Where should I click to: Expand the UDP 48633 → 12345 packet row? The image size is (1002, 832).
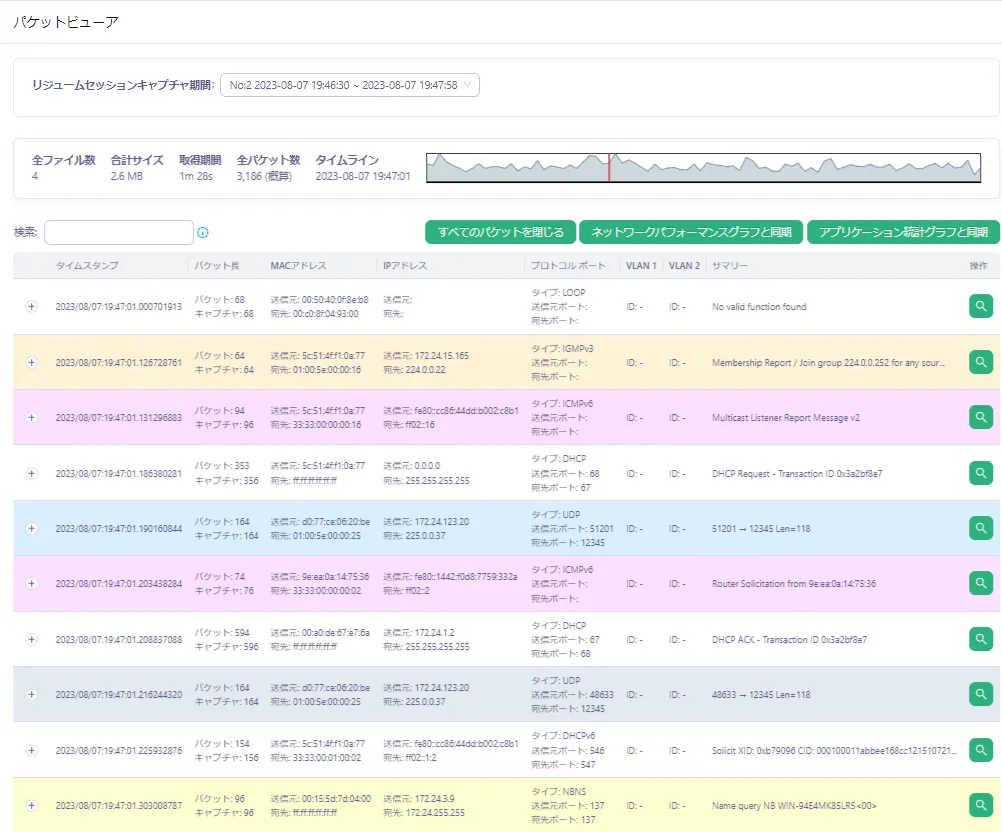click(x=31, y=695)
